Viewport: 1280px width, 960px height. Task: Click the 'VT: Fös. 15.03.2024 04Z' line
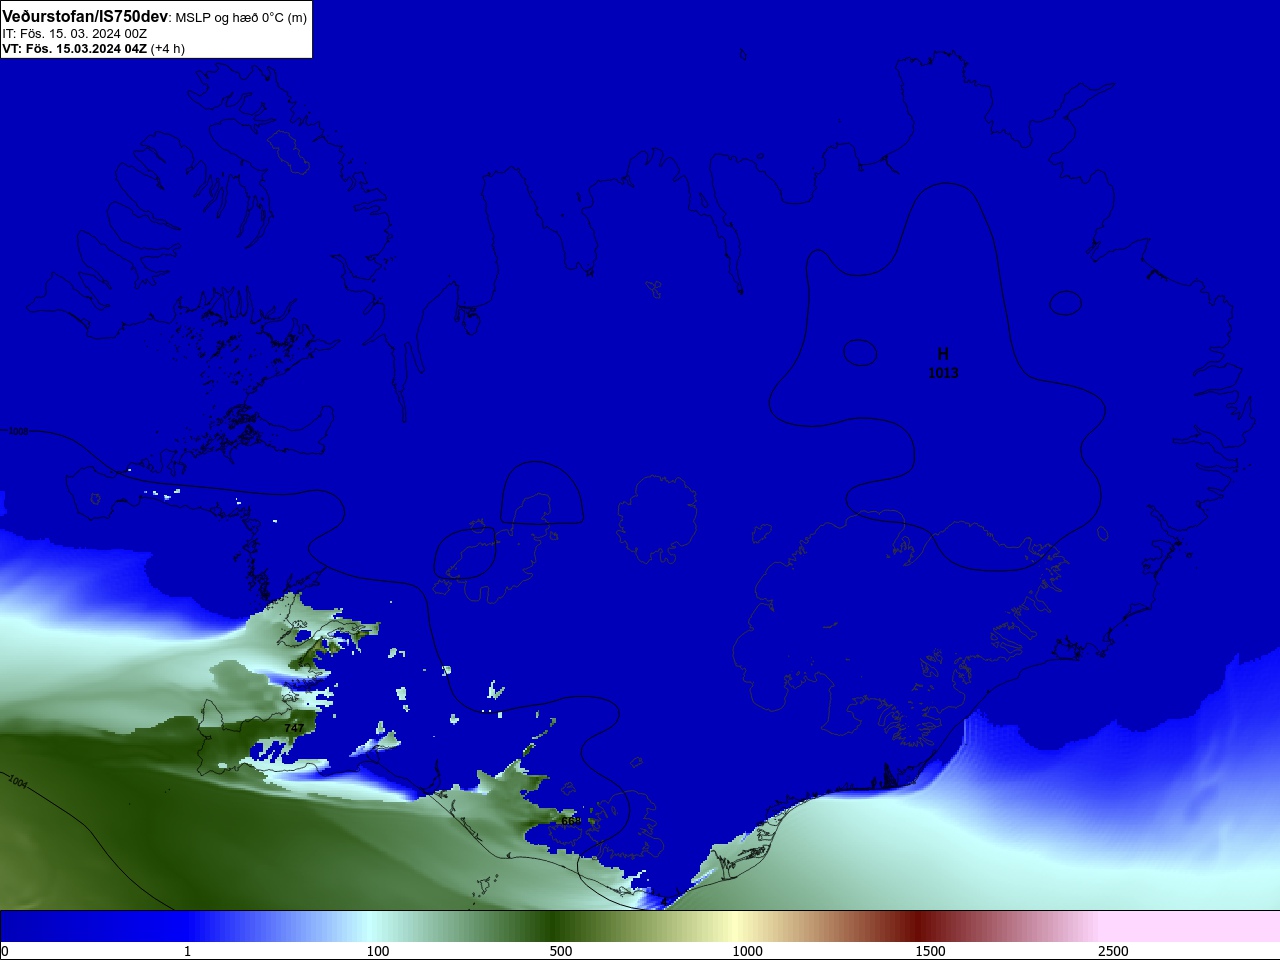[74, 48]
